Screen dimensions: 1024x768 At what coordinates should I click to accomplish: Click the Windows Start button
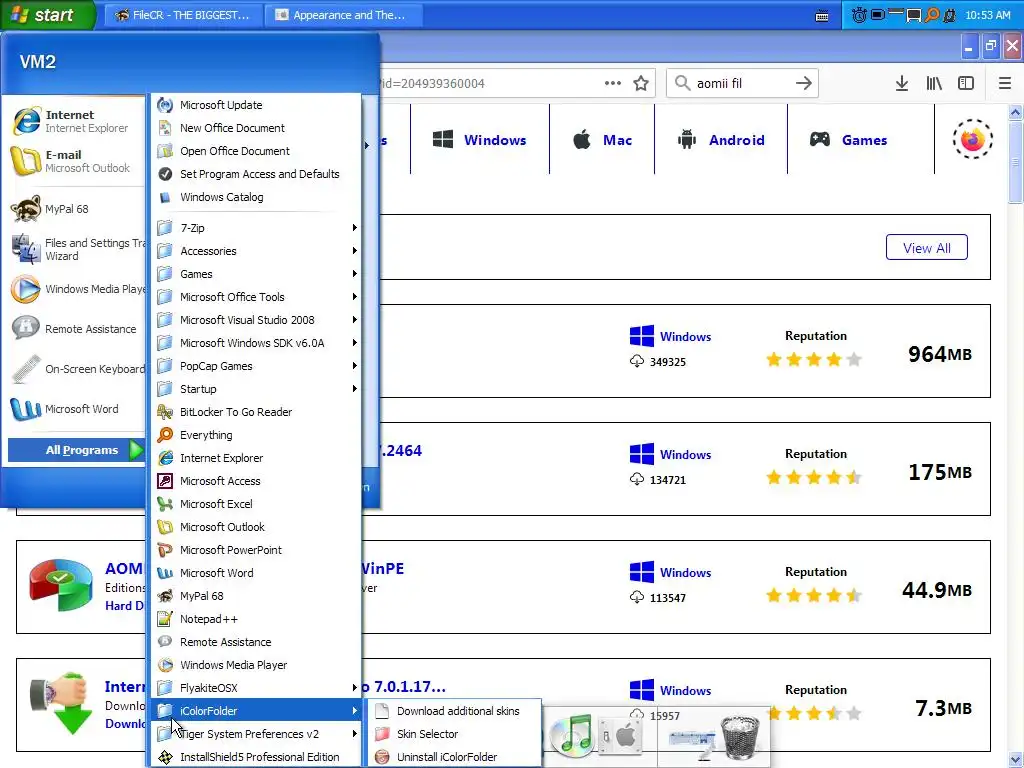pyautogui.click(x=48, y=14)
